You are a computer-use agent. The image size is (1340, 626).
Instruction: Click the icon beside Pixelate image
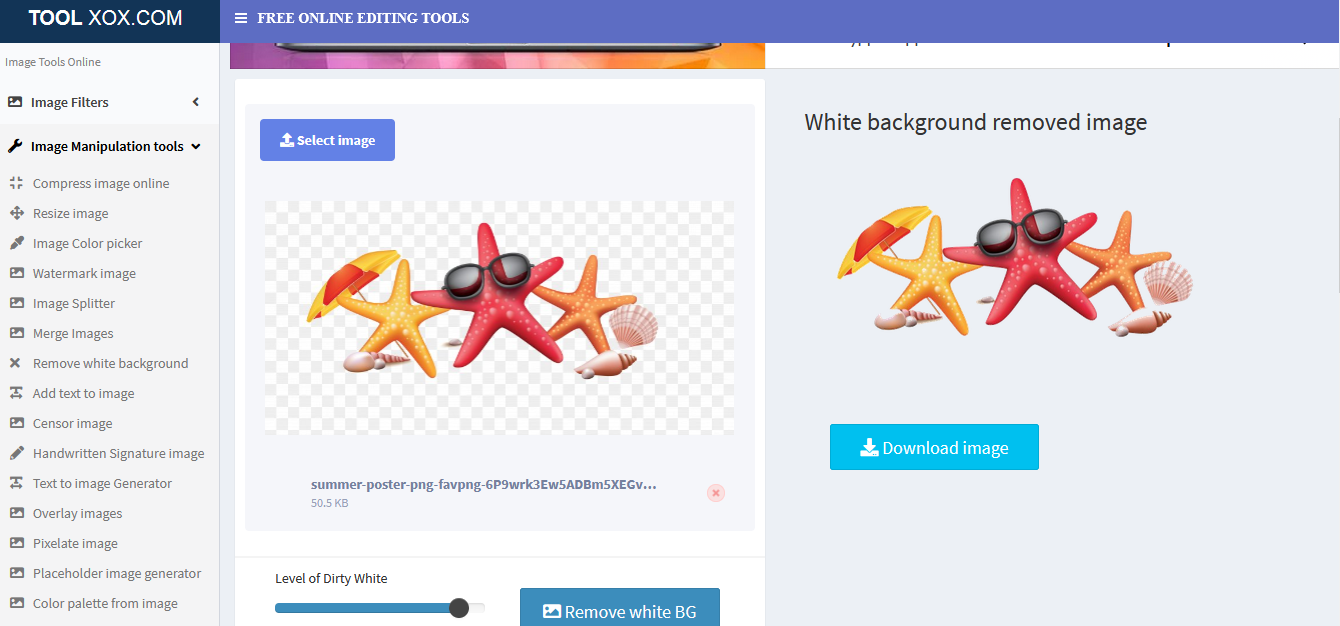tap(16, 543)
